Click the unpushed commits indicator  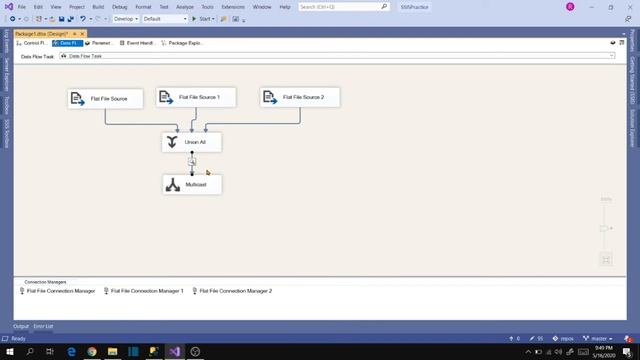(514, 338)
